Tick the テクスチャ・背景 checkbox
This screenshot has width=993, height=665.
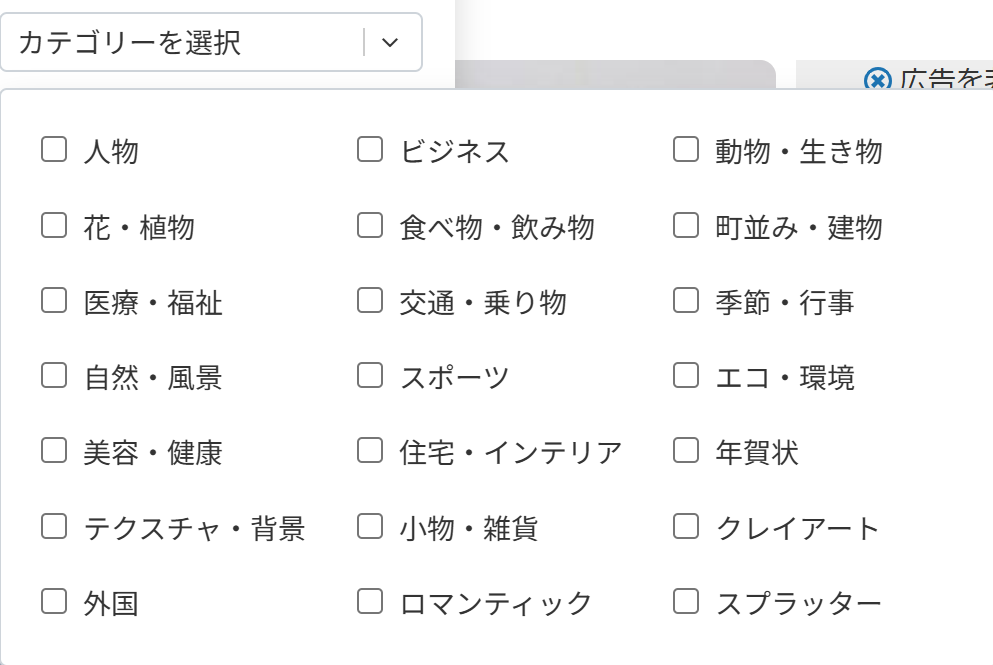pyautogui.click(x=54, y=525)
